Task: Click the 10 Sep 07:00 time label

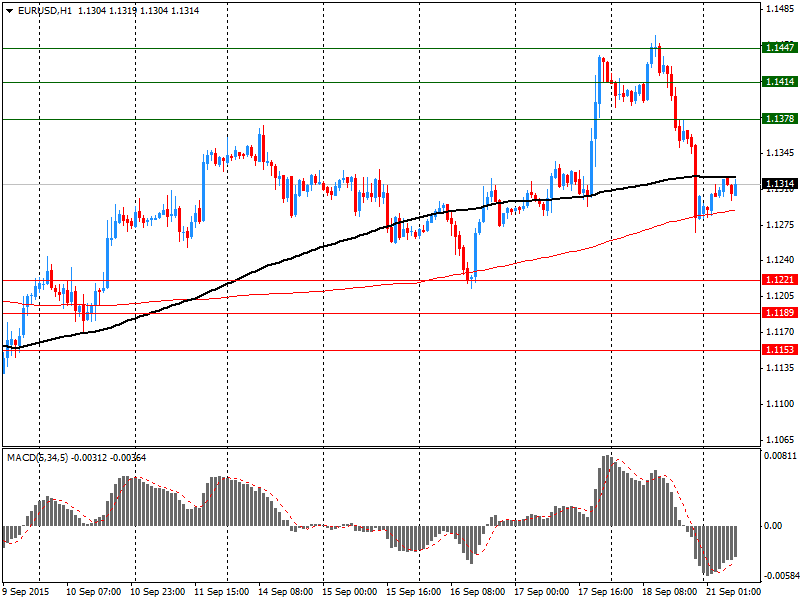Action: [94, 592]
